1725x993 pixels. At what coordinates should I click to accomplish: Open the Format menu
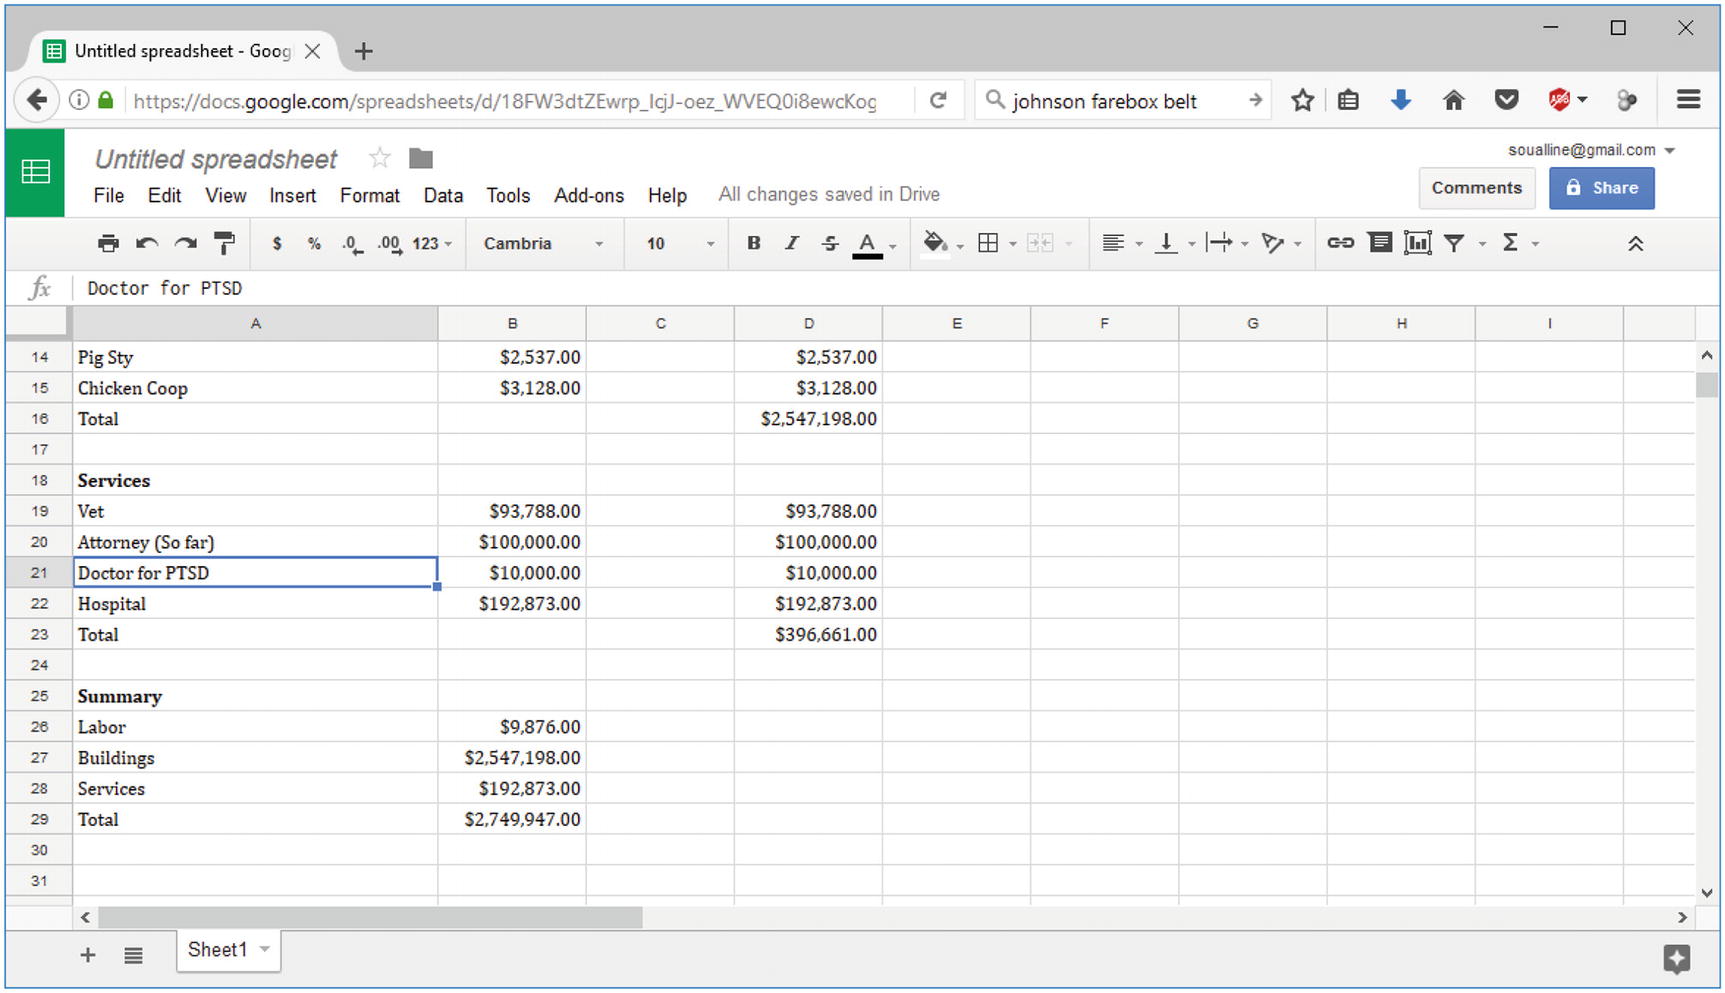[x=369, y=195]
